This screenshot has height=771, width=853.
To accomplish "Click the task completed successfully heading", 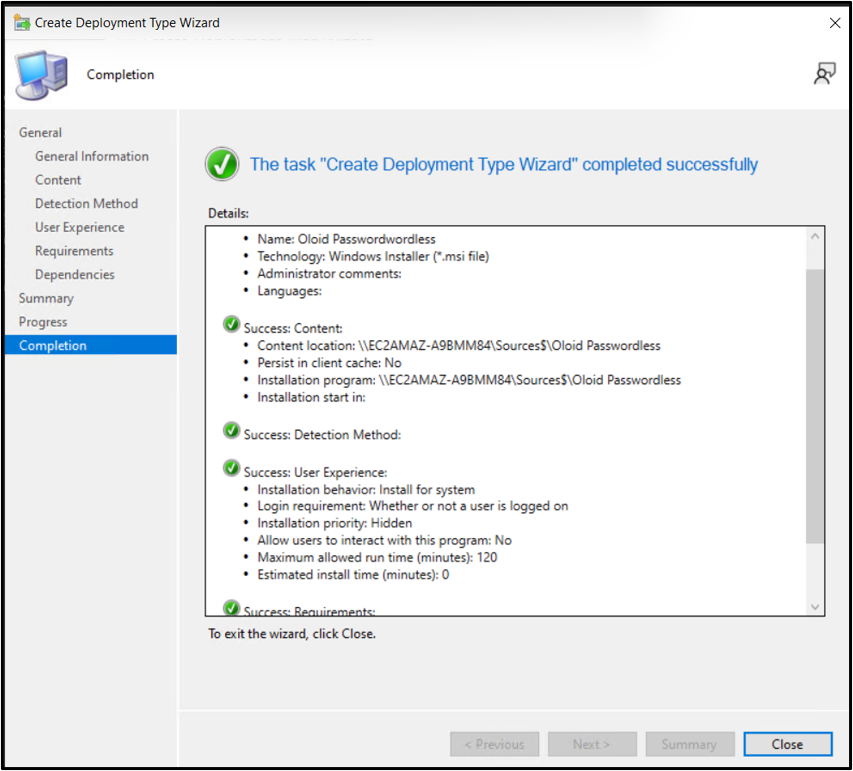I will pyautogui.click(x=504, y=164).
